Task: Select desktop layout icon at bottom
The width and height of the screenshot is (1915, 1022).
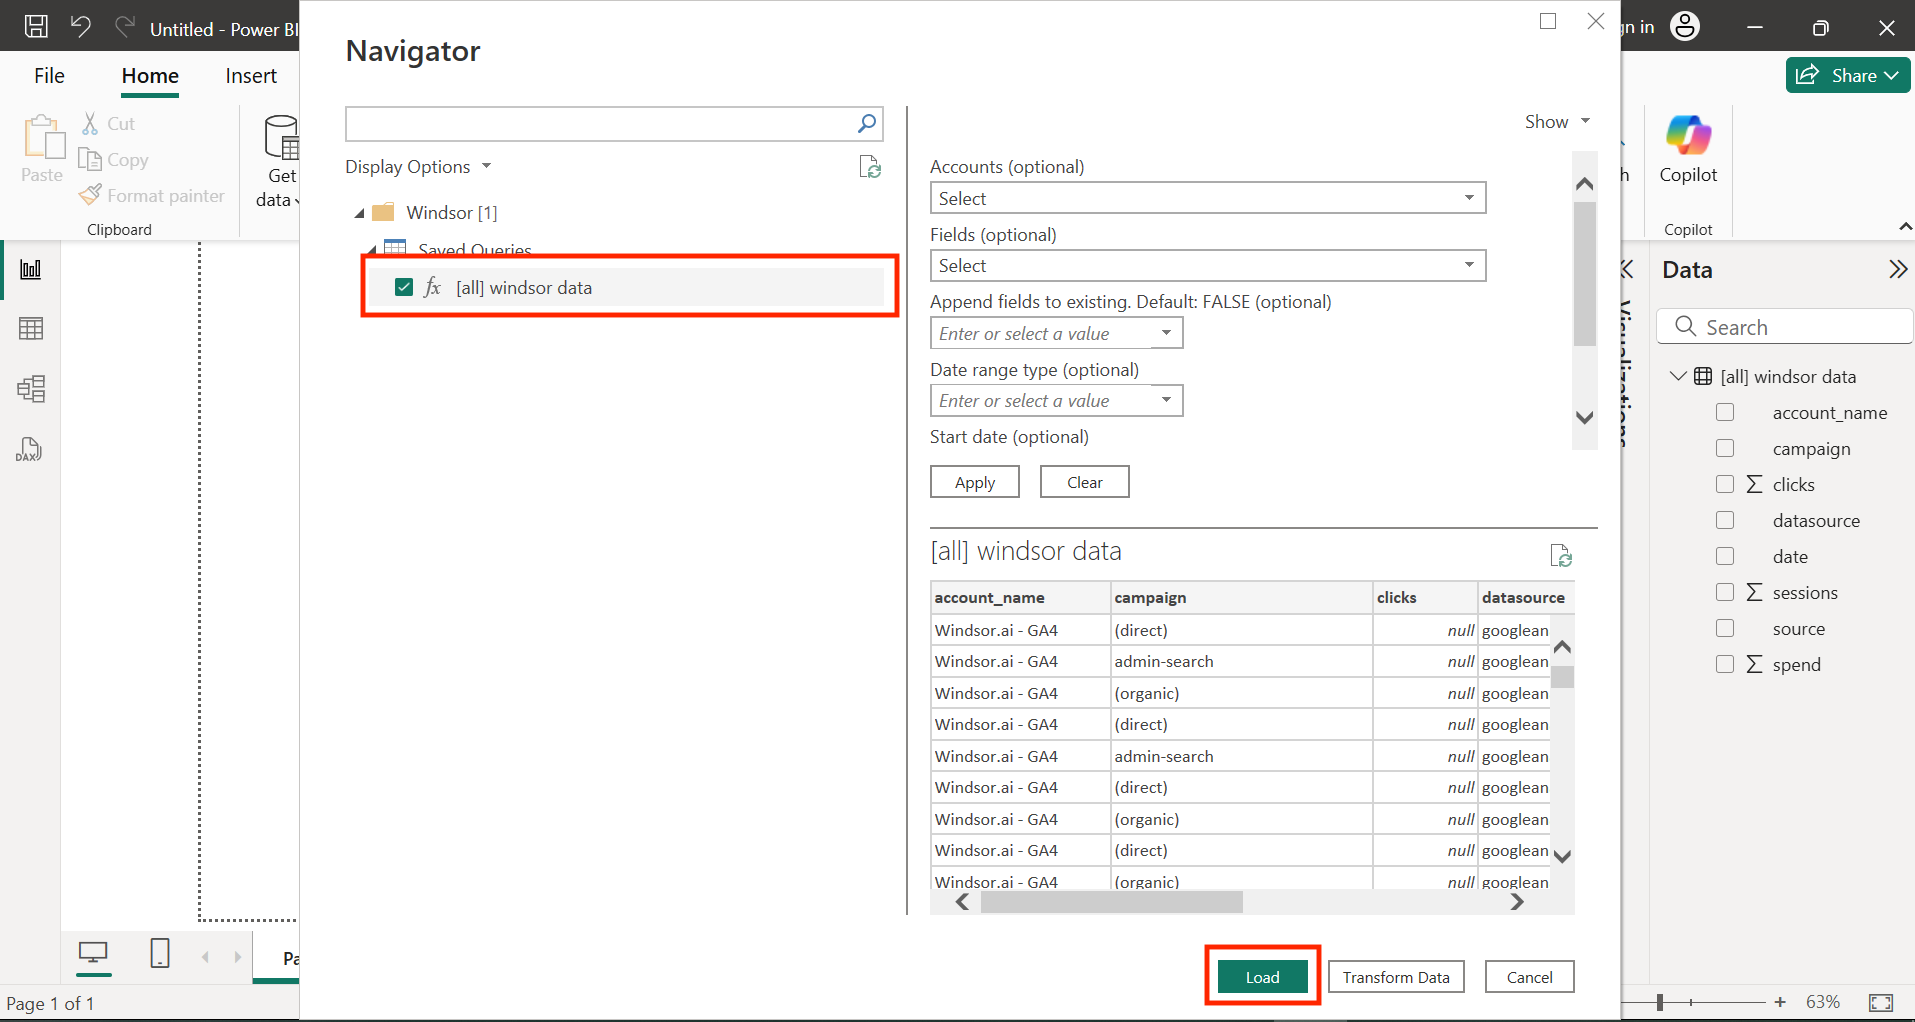Action: click(93, 953)
